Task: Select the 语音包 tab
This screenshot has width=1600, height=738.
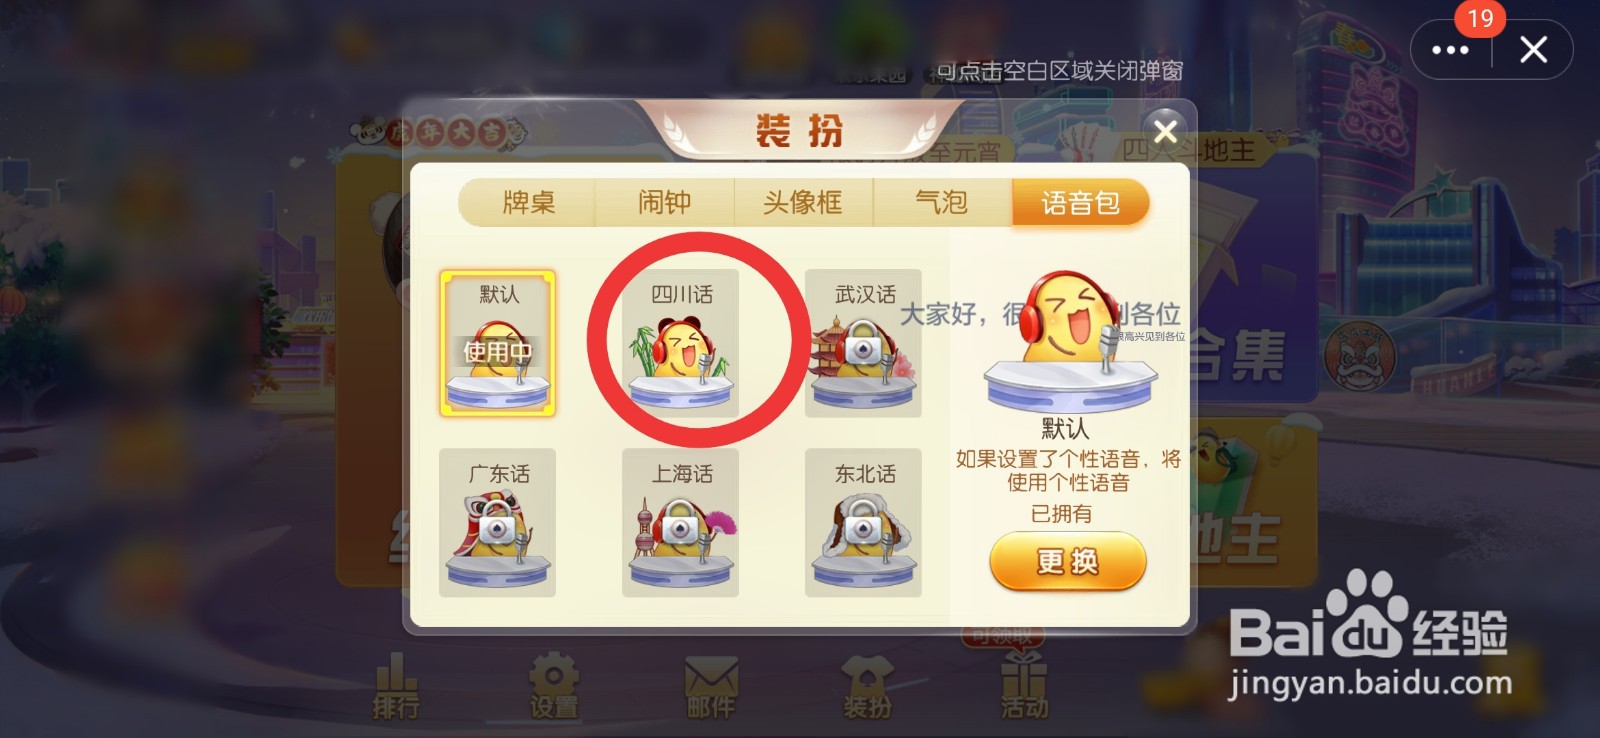Action: tap(1080, 203)
